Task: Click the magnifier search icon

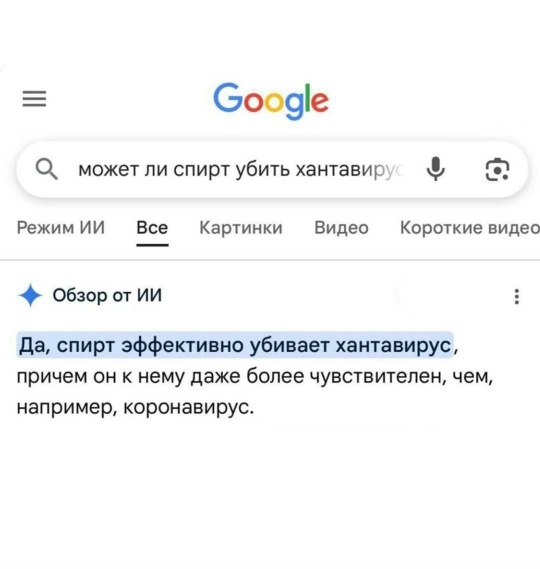Action: pyautogui.click(x=46, y=169)
